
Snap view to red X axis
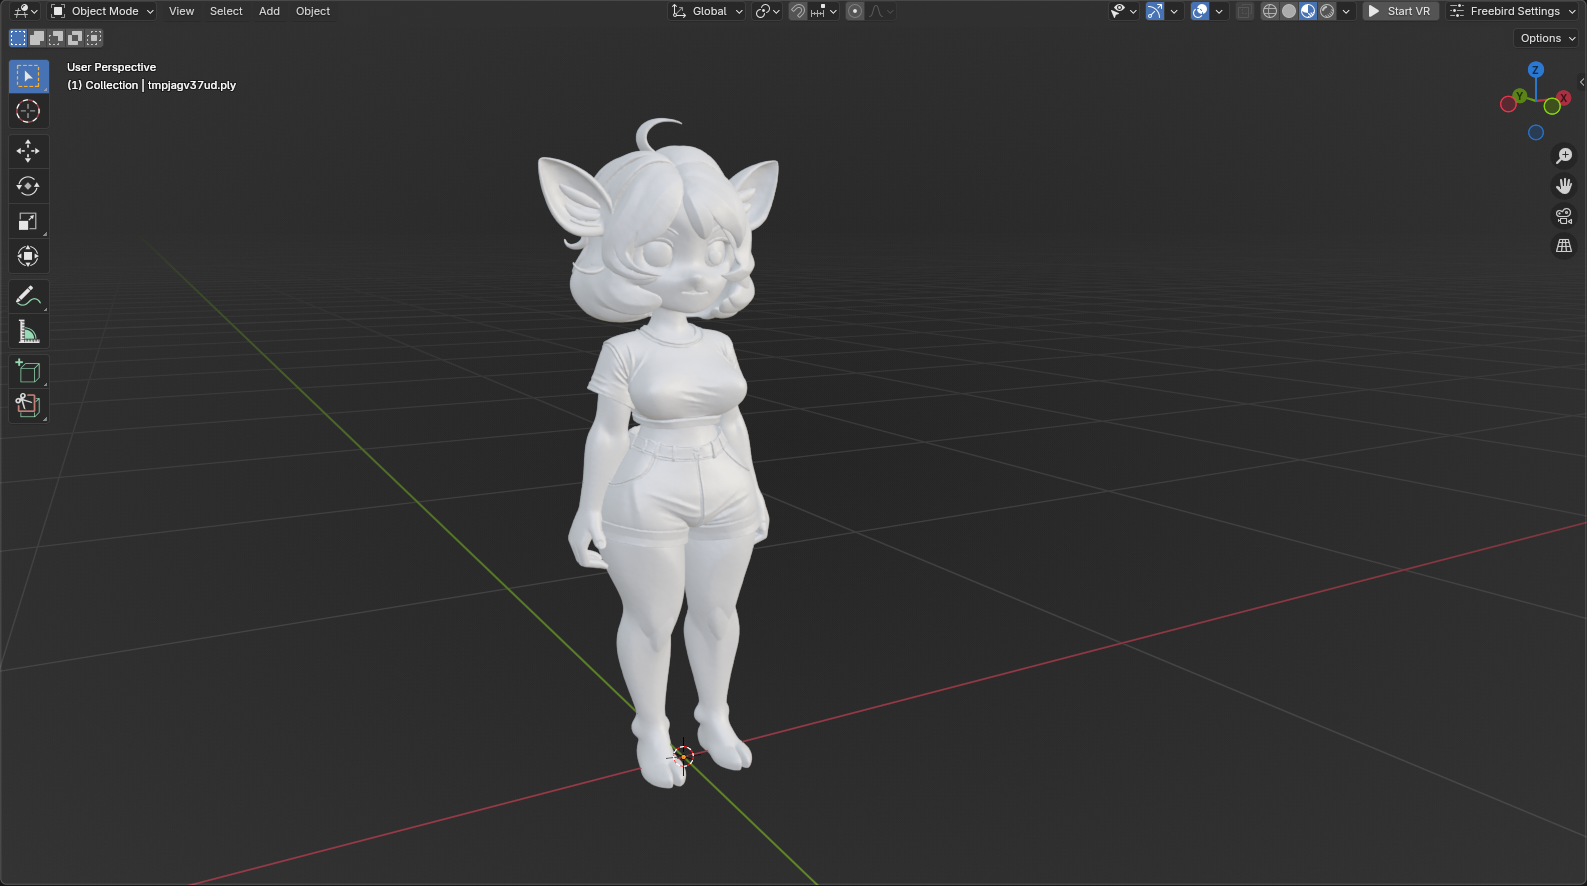point(1564,98)
